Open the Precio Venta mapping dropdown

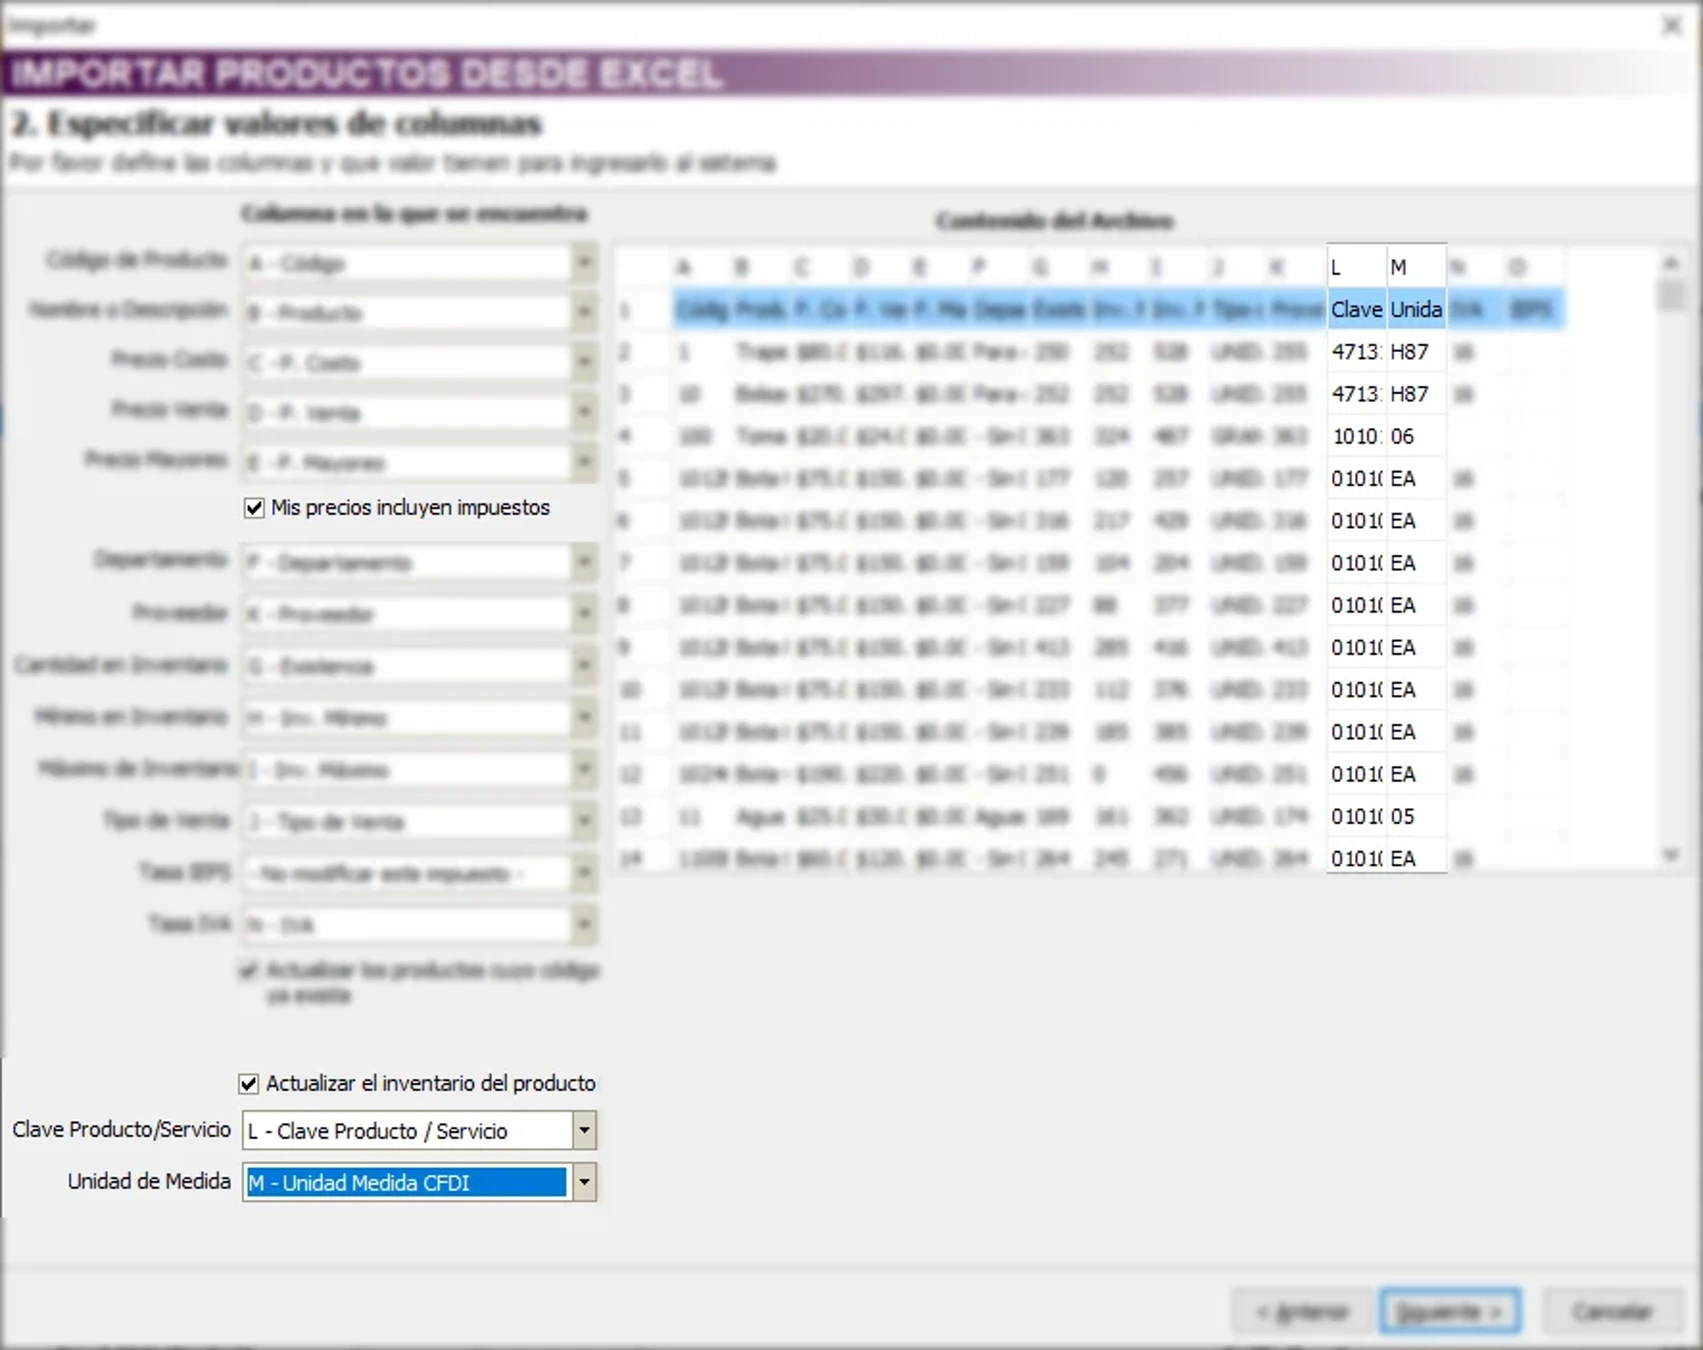[585, 412]
